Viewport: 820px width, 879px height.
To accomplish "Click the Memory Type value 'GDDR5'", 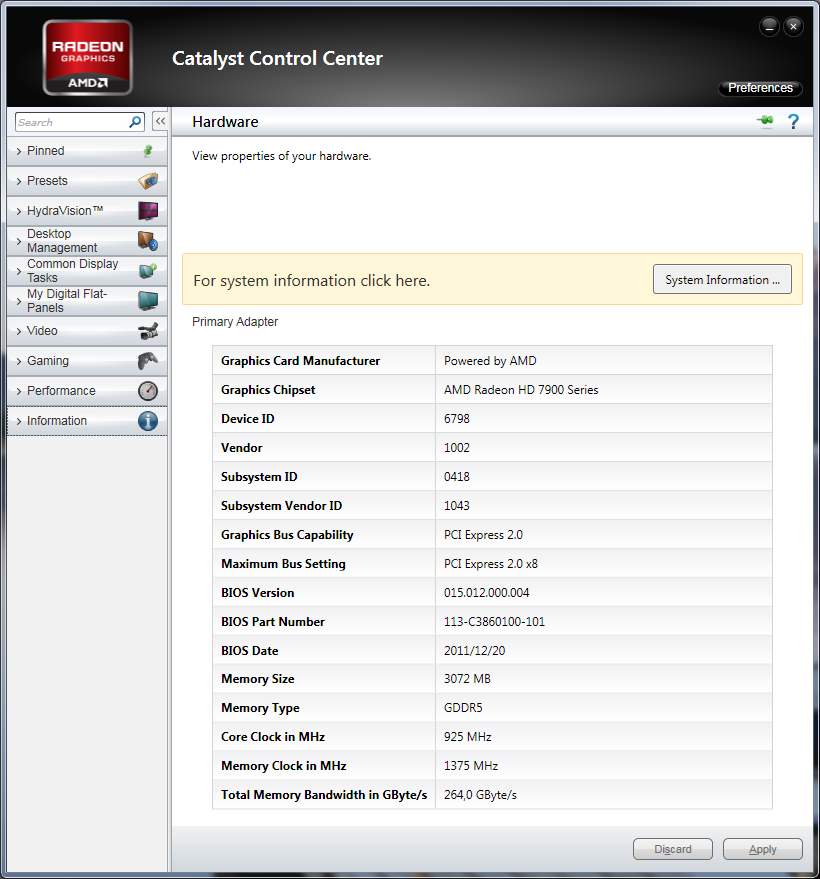I will point(463,707).
